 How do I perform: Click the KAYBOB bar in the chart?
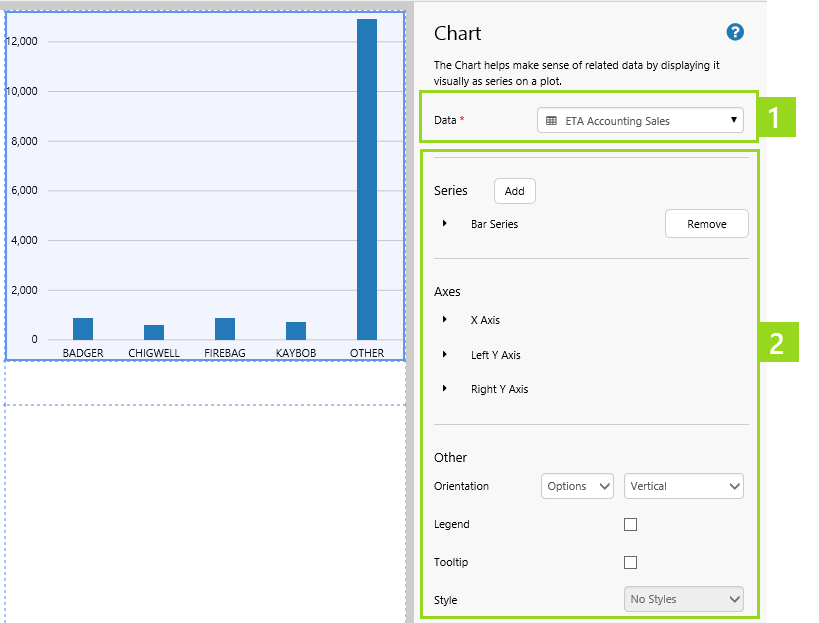pos(296,331)
